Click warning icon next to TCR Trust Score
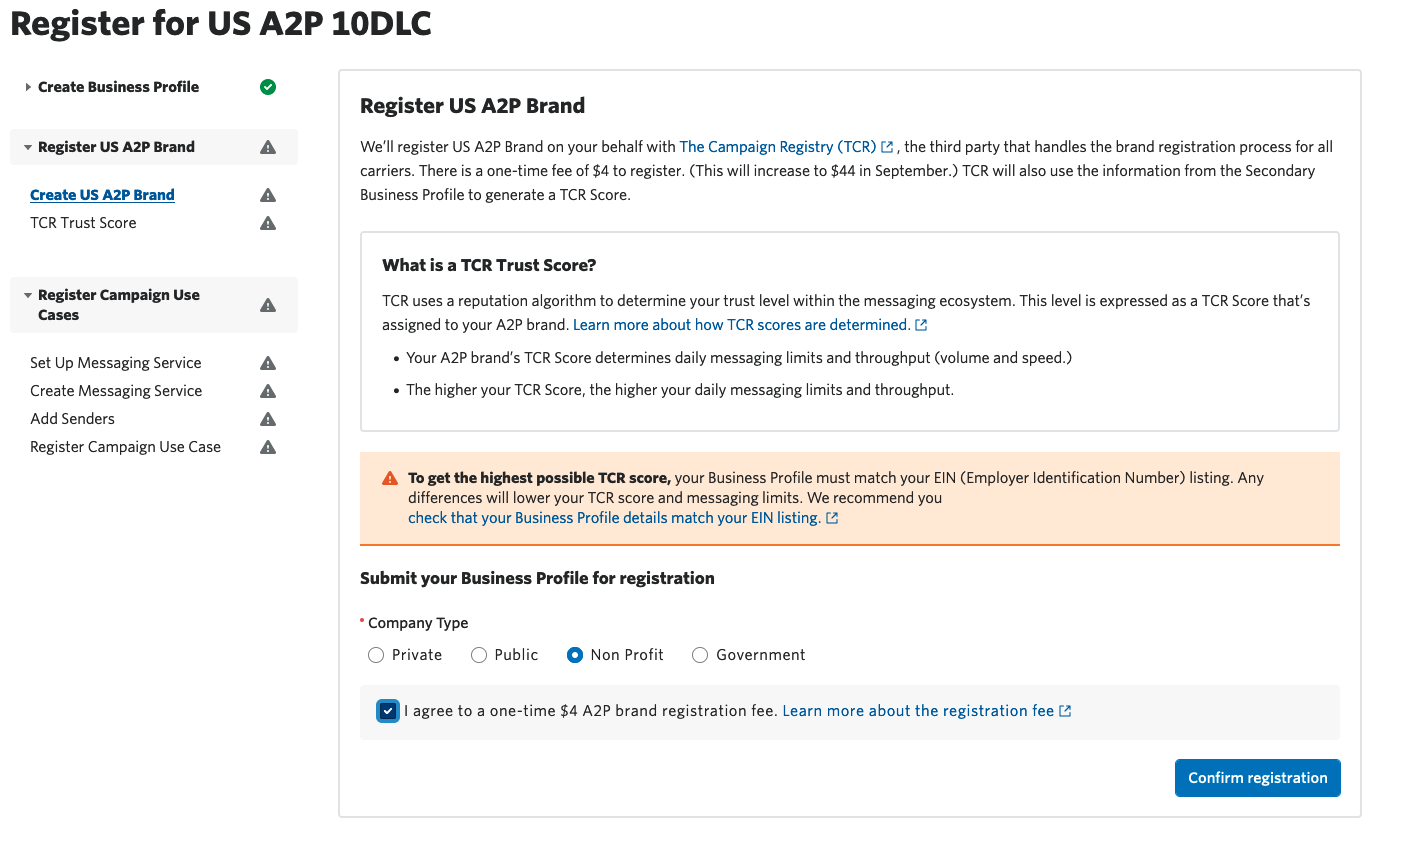 (268, 223)
